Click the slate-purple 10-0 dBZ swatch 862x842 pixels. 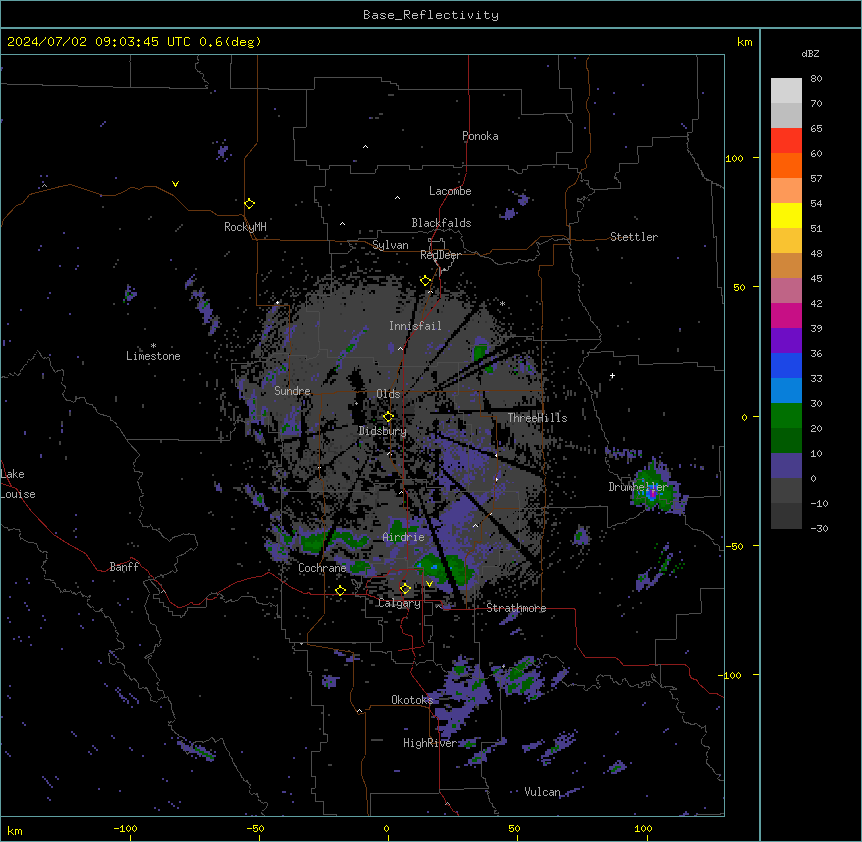click(786, 466)
